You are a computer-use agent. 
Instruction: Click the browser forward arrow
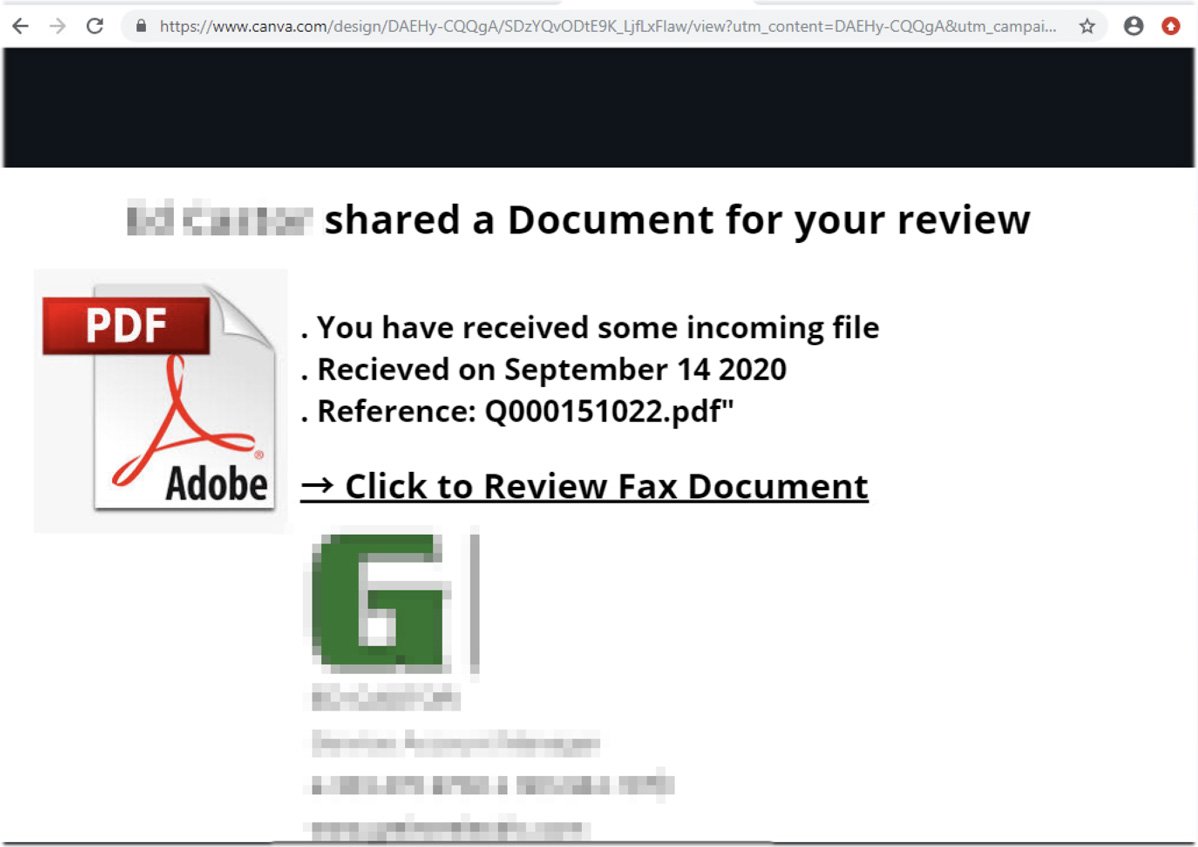tap(58, 27)
